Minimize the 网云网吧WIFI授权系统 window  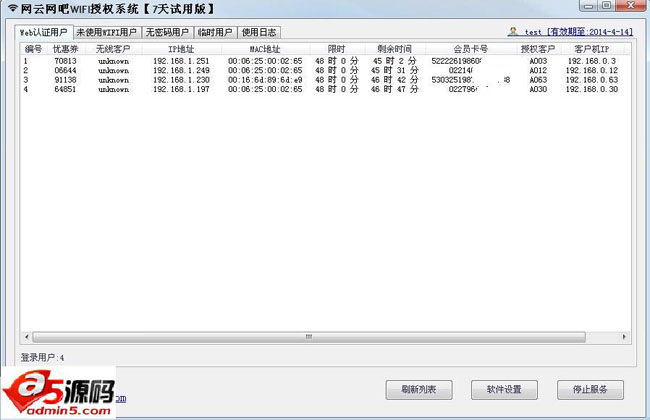point(589,5)
